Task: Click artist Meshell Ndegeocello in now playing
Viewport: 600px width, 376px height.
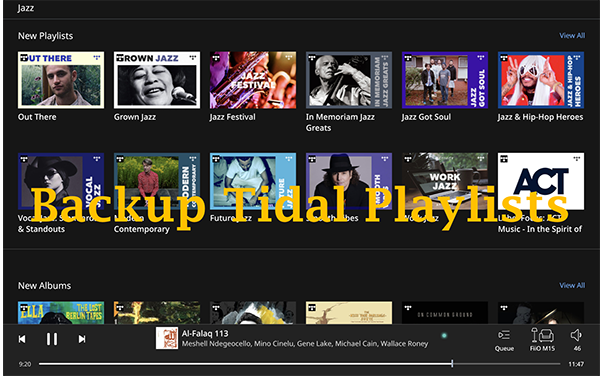Action: [x=217, y=344]
